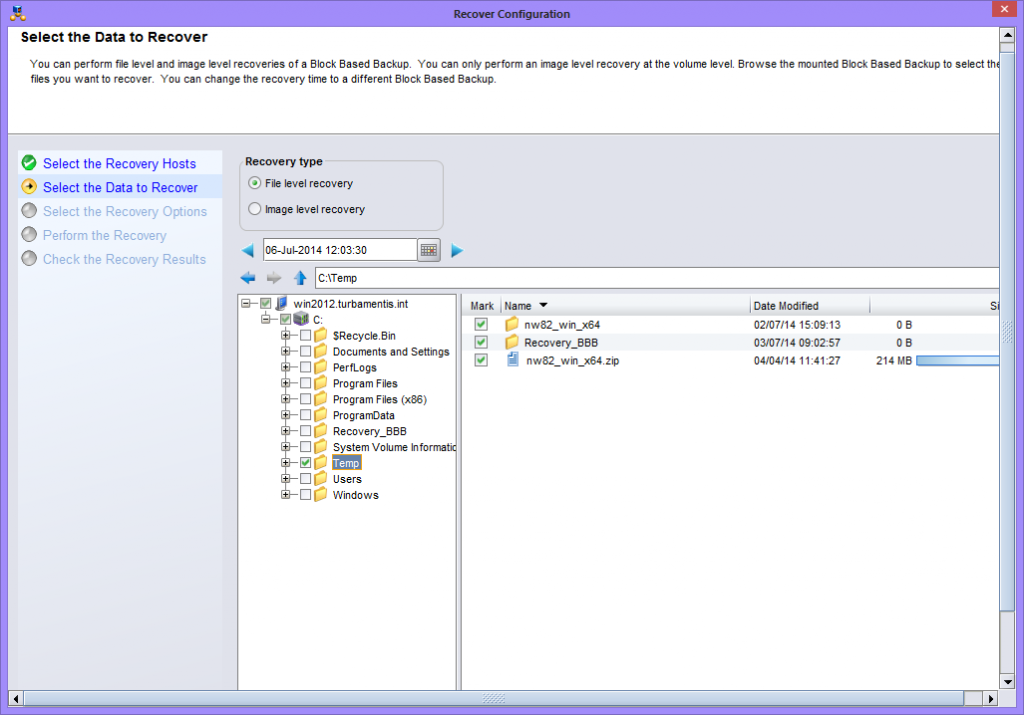Open the nw82_win_x64 folder icon
This screenshot has width=1024, height=715.
tap(510, 324)
